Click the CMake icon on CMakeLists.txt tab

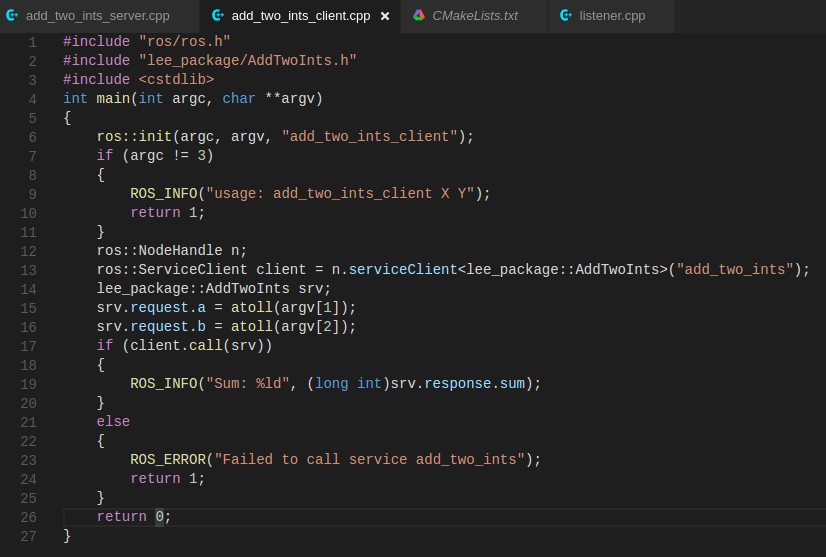tap(419, 16)
